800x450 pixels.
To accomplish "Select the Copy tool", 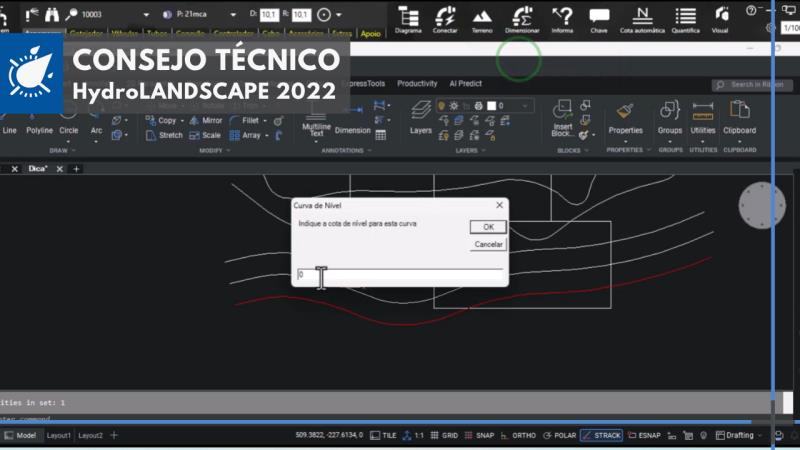I will coord(161,120).
